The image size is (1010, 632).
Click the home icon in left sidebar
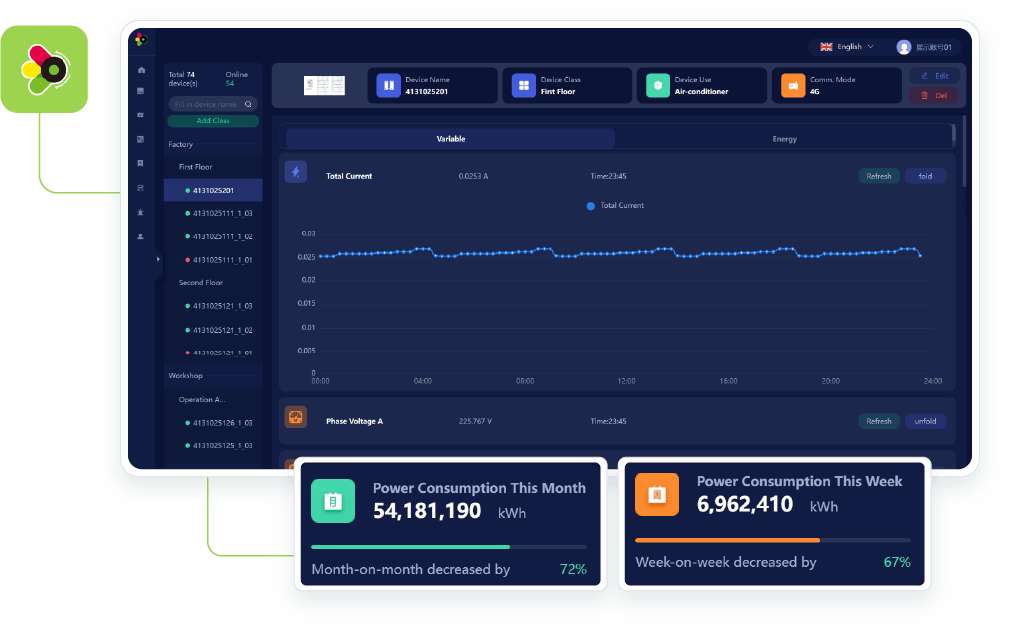141,70
